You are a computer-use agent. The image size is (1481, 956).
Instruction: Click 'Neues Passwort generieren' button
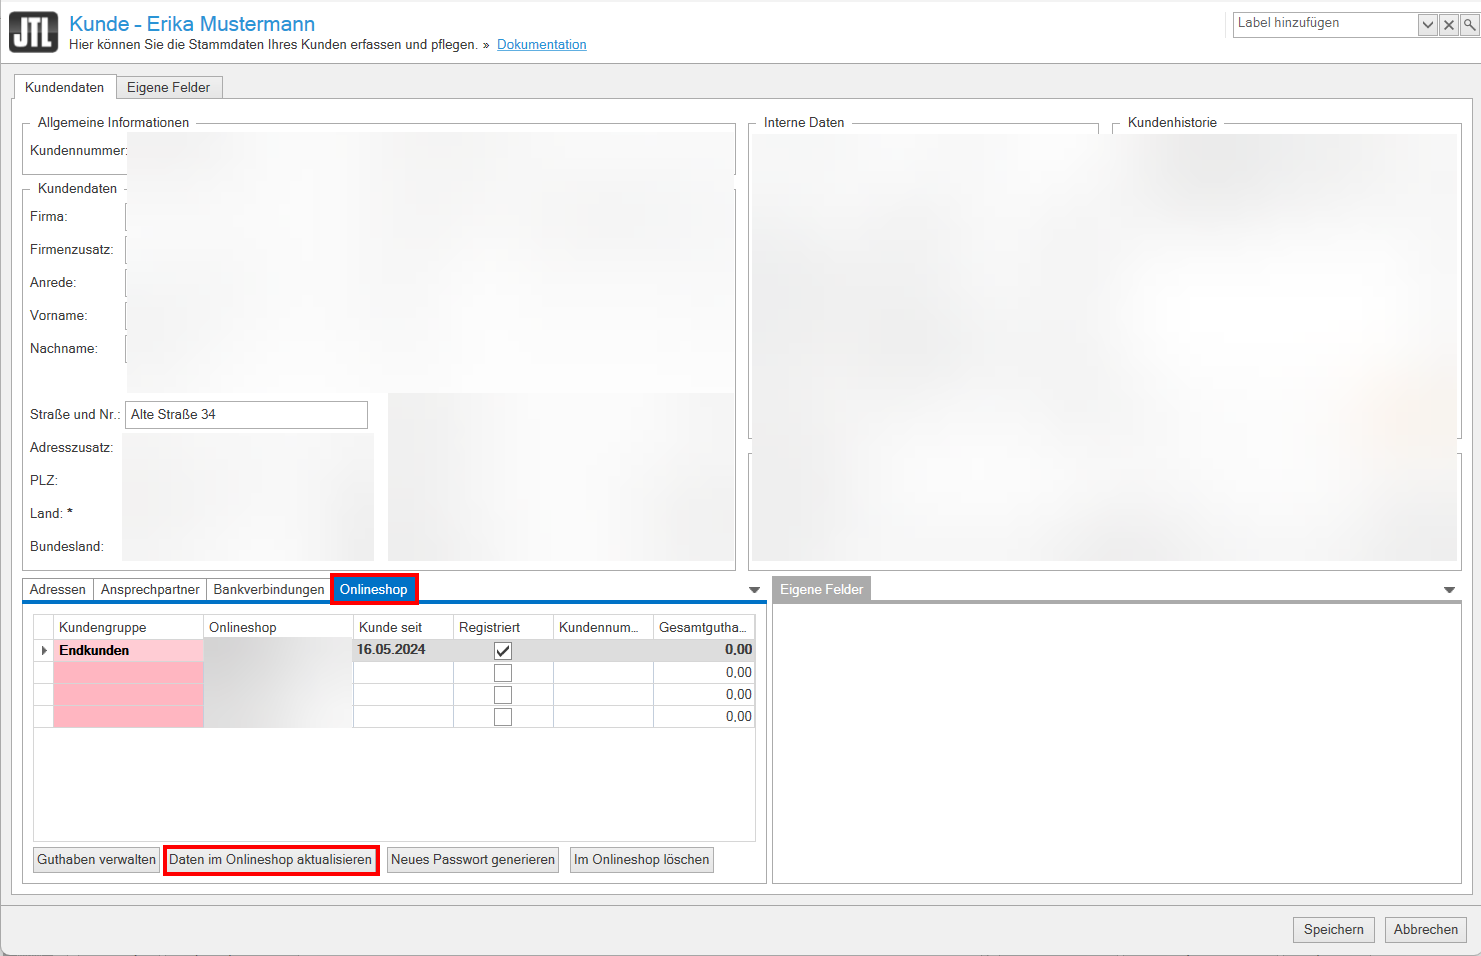[x=472, y=860]
